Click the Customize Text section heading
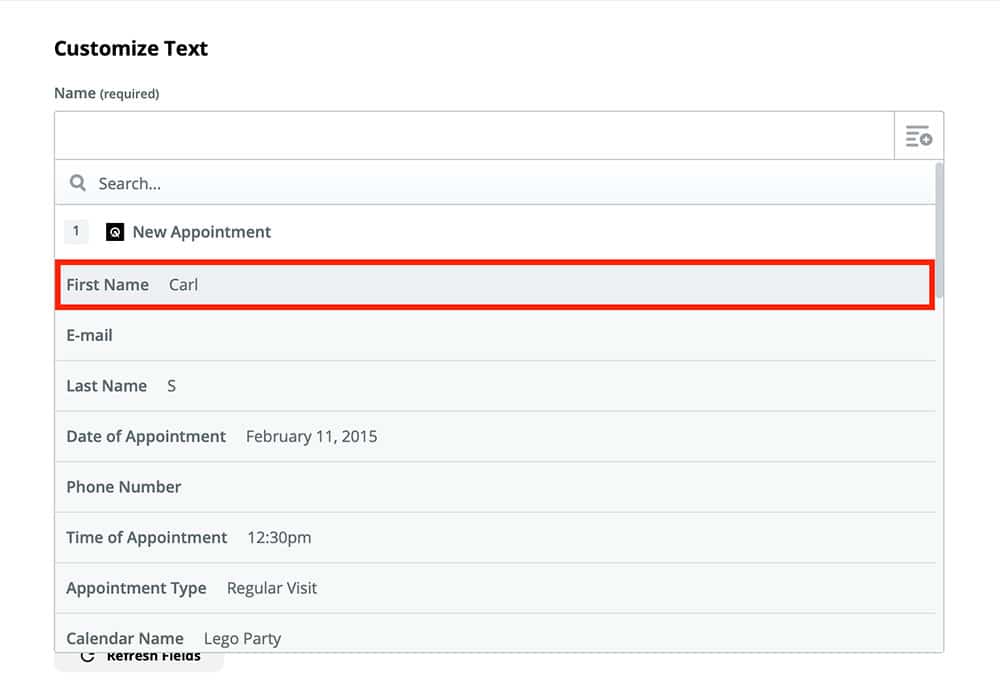 pyautogui.click(x=131, y=49)
